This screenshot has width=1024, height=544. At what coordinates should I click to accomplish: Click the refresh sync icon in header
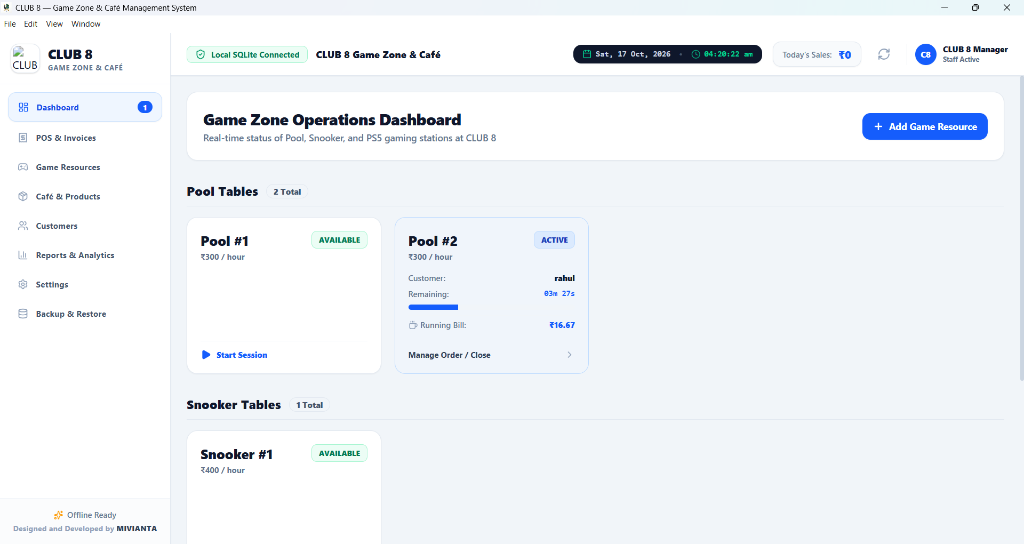click(x=884, y=54)
